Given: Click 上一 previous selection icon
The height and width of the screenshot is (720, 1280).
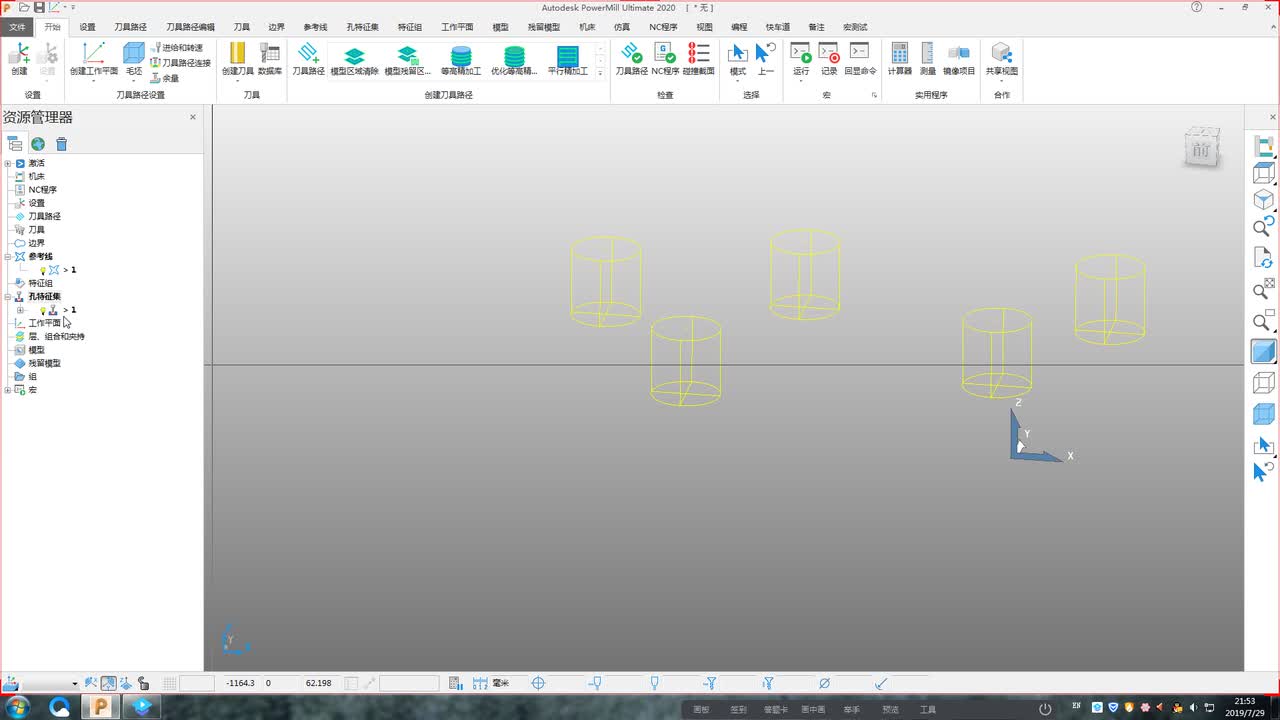Looking at the screenshot, I should pyautogui.click(x=766, y=59).
